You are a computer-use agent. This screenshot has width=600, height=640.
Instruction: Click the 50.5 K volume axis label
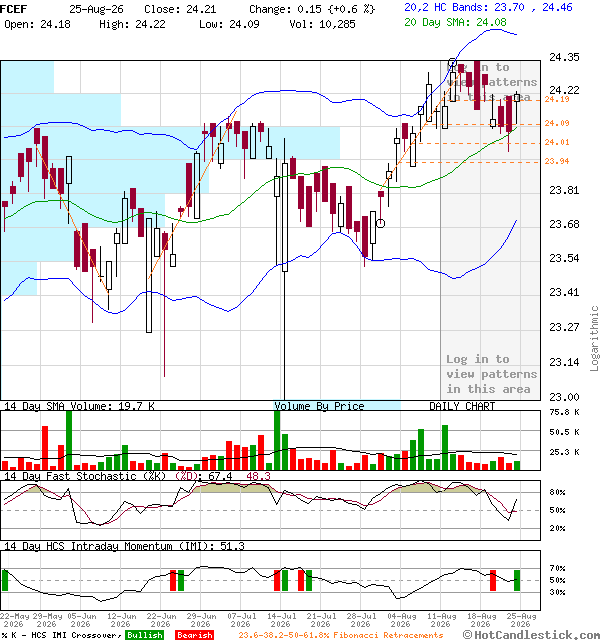pos(564,432)
